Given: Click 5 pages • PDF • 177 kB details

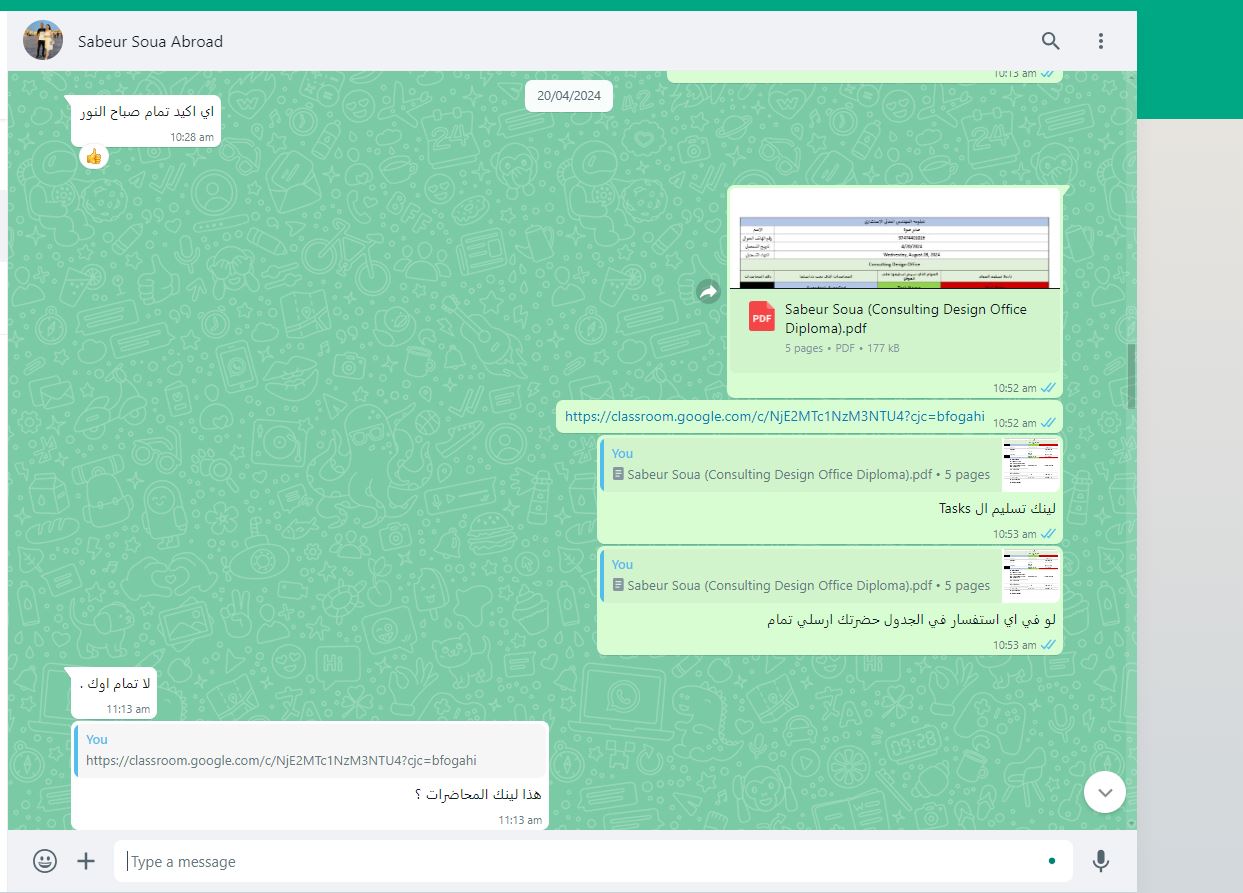Looking at the screenshot, I should [842, 349].
